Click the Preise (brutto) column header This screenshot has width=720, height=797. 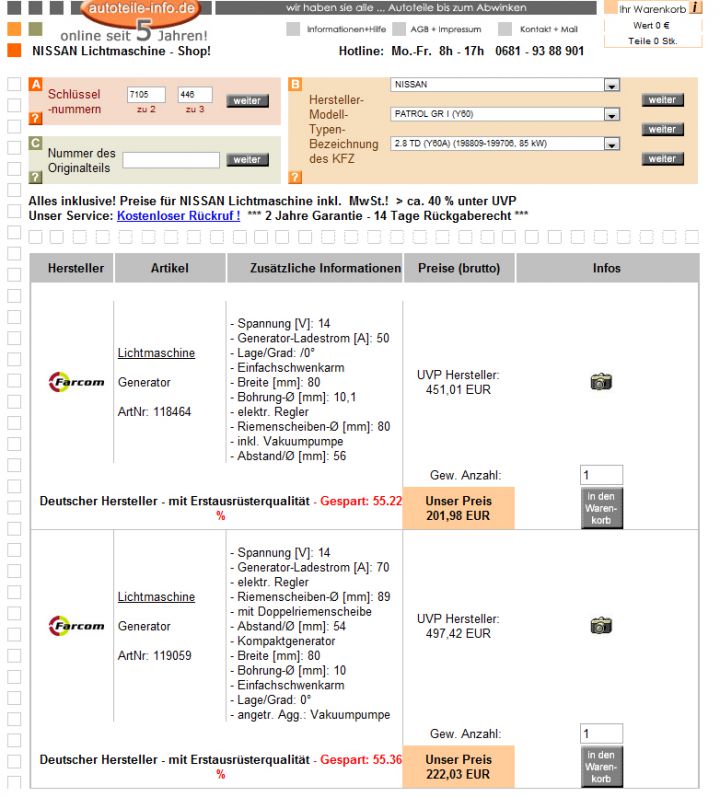pyautogui.click(x=459, y=268)
